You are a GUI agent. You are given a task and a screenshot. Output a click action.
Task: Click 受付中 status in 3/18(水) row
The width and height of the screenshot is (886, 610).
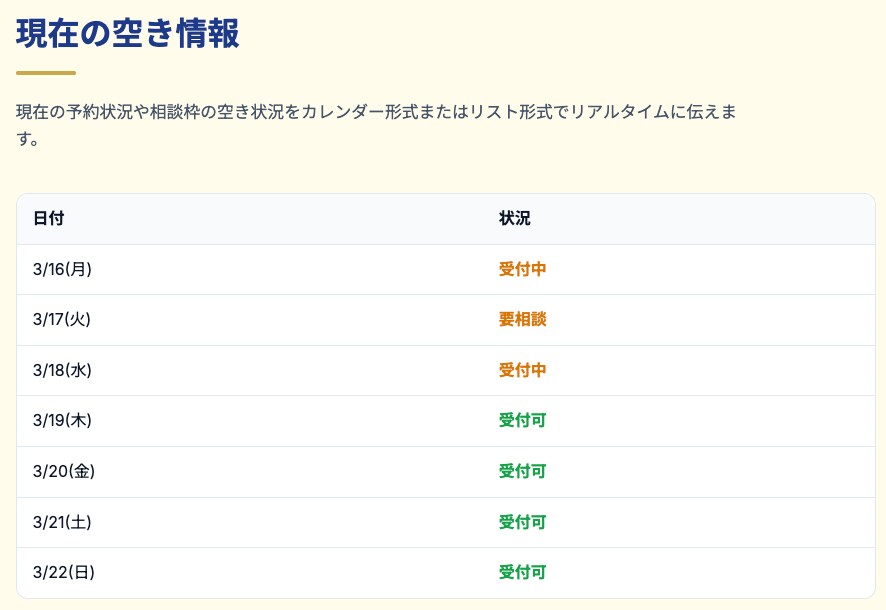coord(522,371)
